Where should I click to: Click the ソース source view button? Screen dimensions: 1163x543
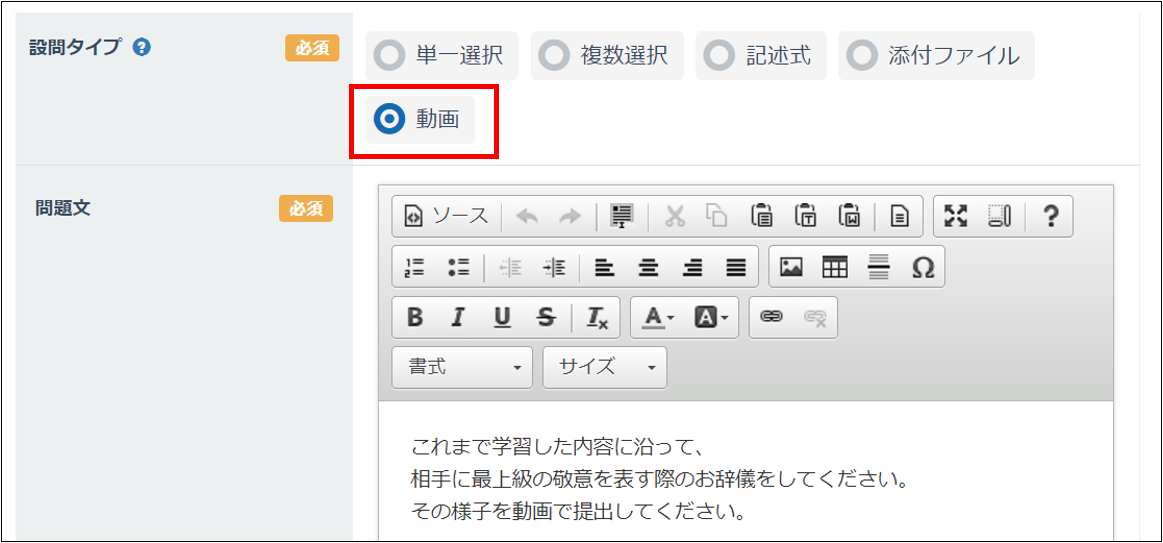pos(447,216)
